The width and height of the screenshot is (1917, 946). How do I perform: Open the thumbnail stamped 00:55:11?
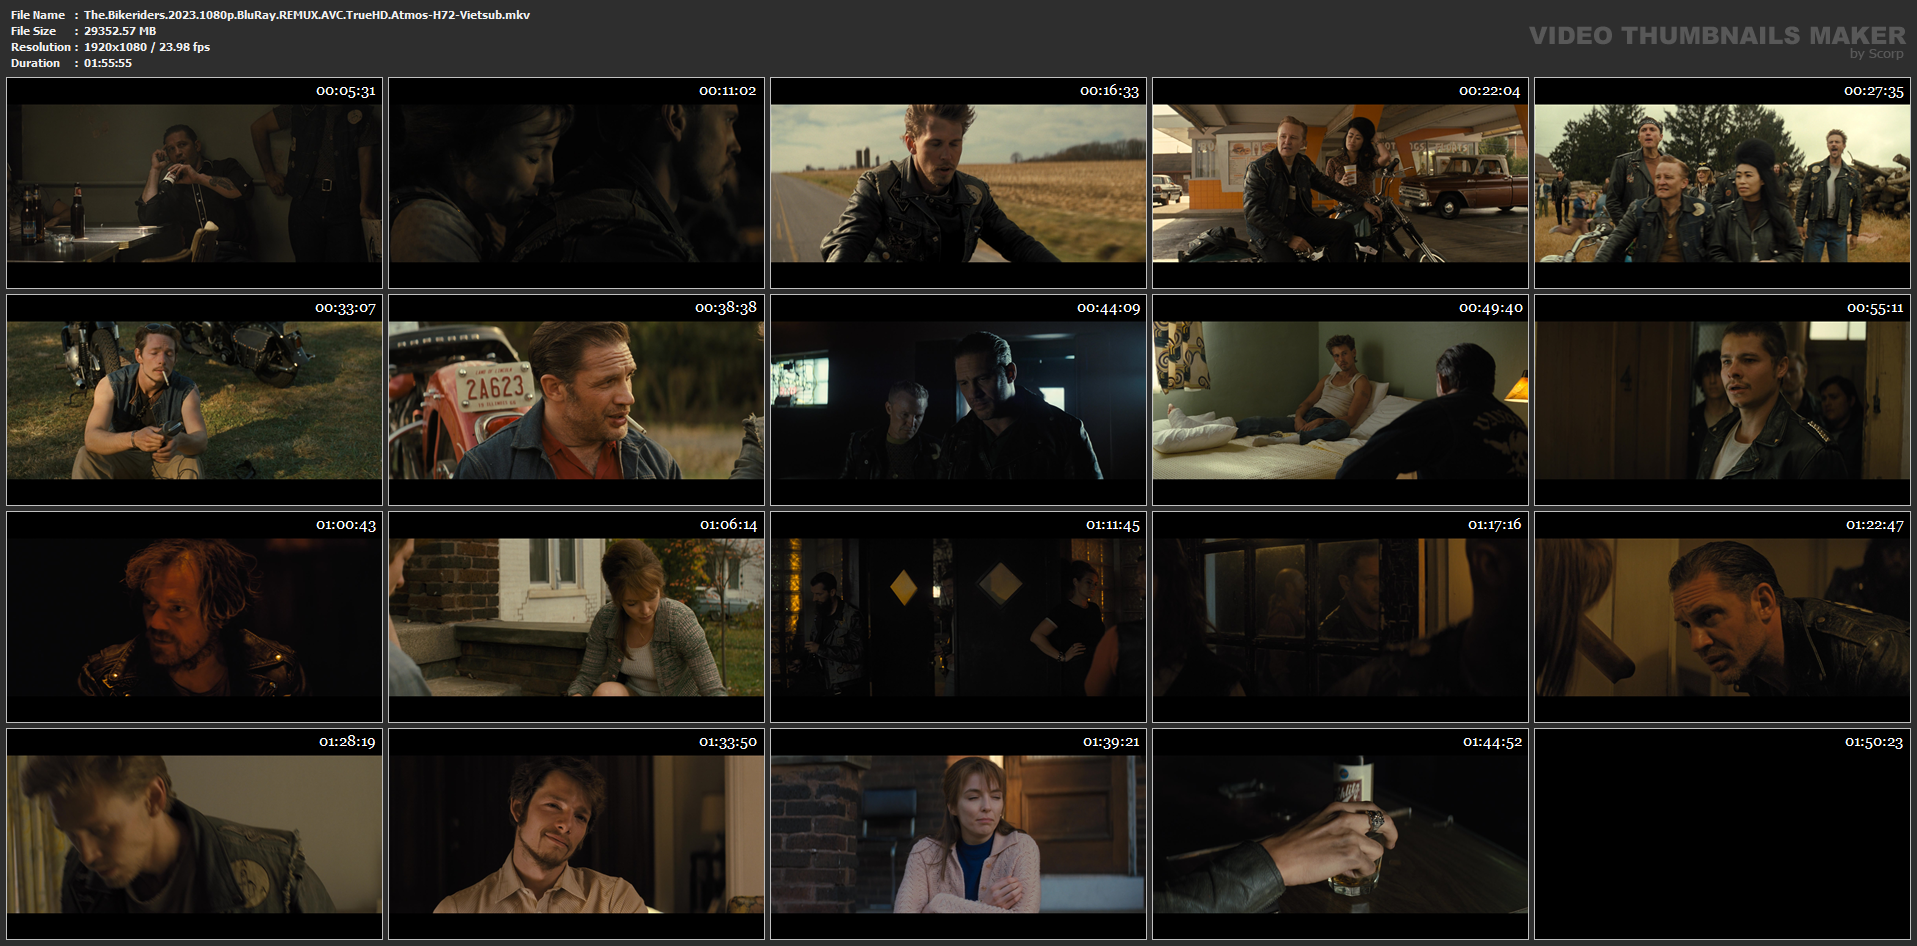[x=1722, y=400]
